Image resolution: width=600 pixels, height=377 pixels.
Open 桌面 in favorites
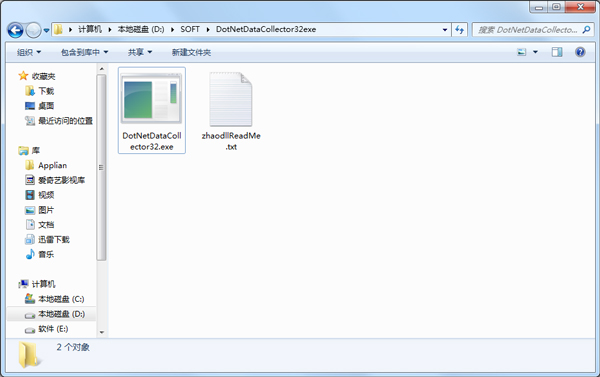click(x=46, y=106)
